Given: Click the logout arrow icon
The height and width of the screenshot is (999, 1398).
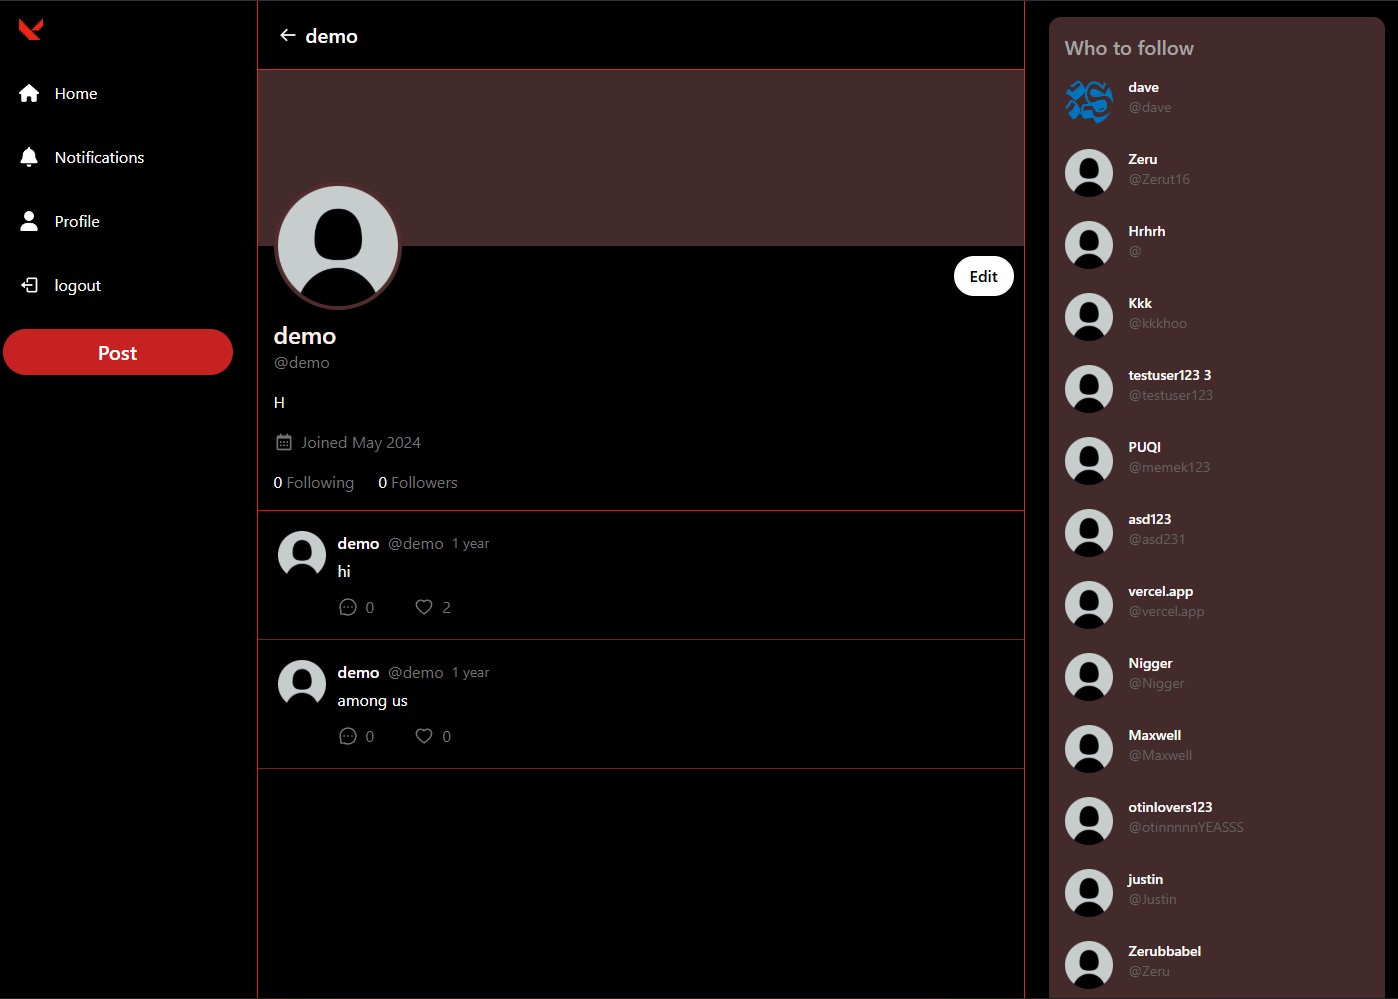Looking at the screenshot, I should pyautogui.click(x=29, y=285).
